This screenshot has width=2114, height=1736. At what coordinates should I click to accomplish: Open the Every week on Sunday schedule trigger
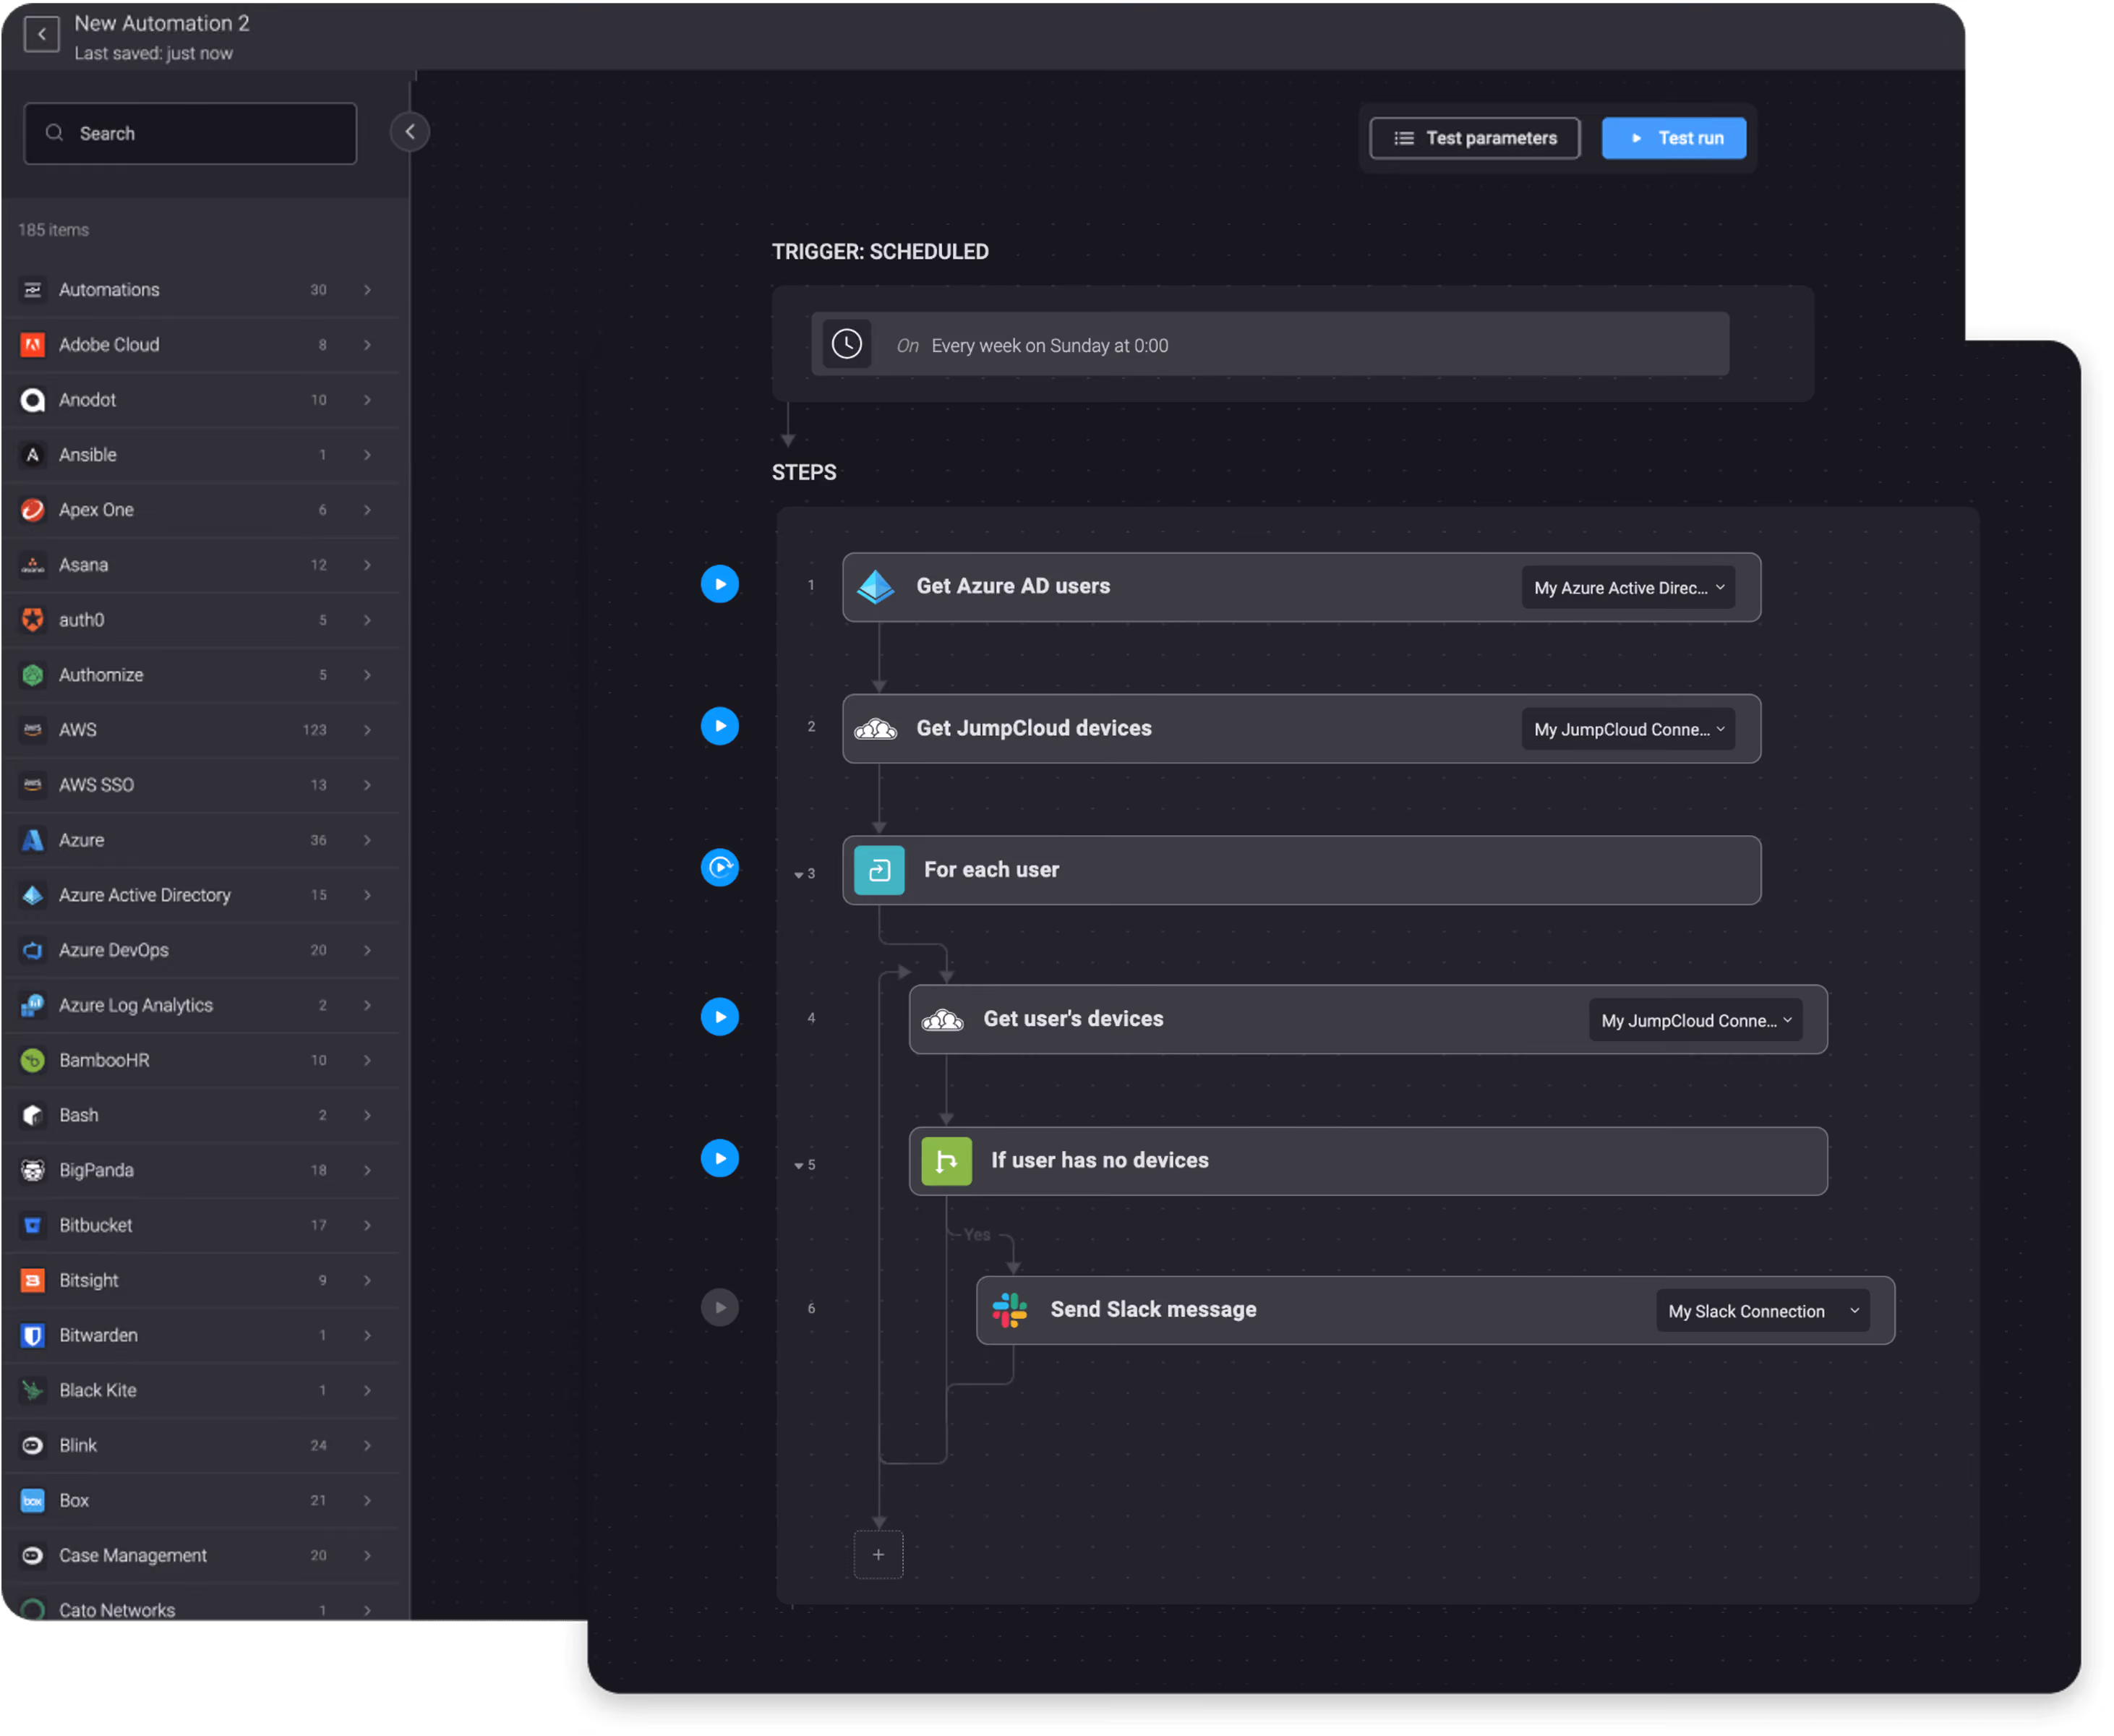pyautogui.click(x=1271, y=345)
